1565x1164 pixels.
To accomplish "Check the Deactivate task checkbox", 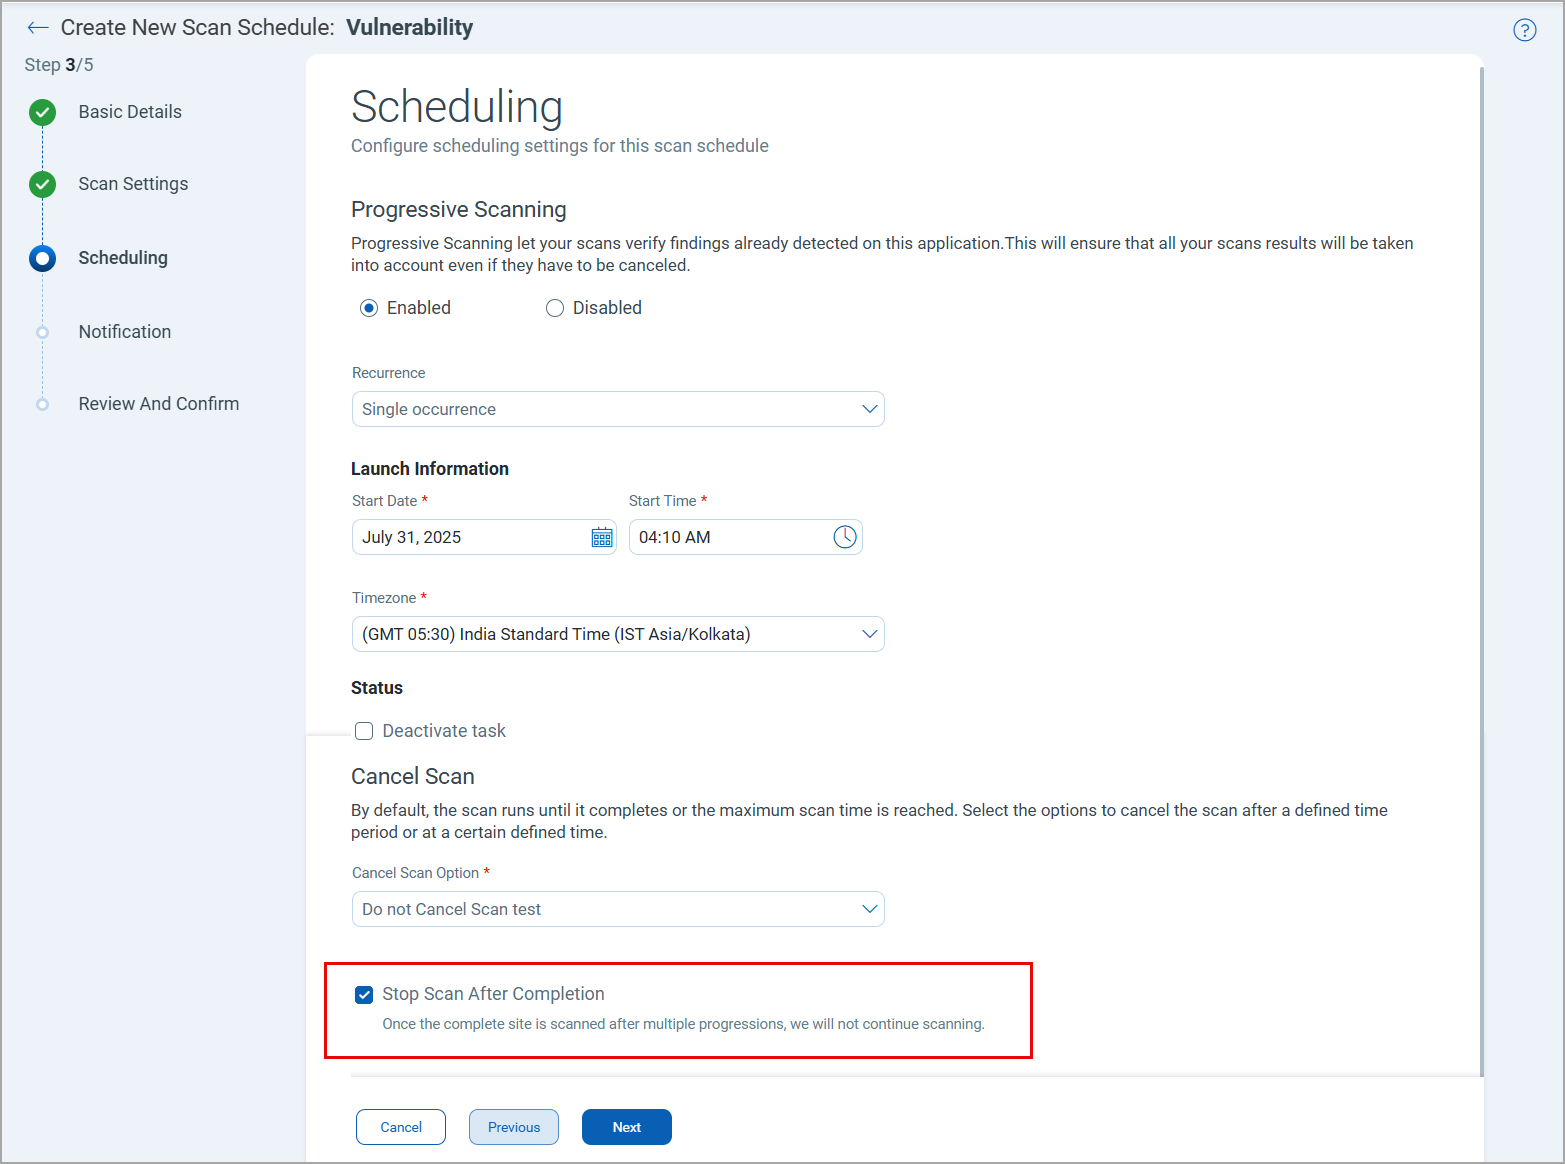I will pyautogui.click(x=364, y=731).
